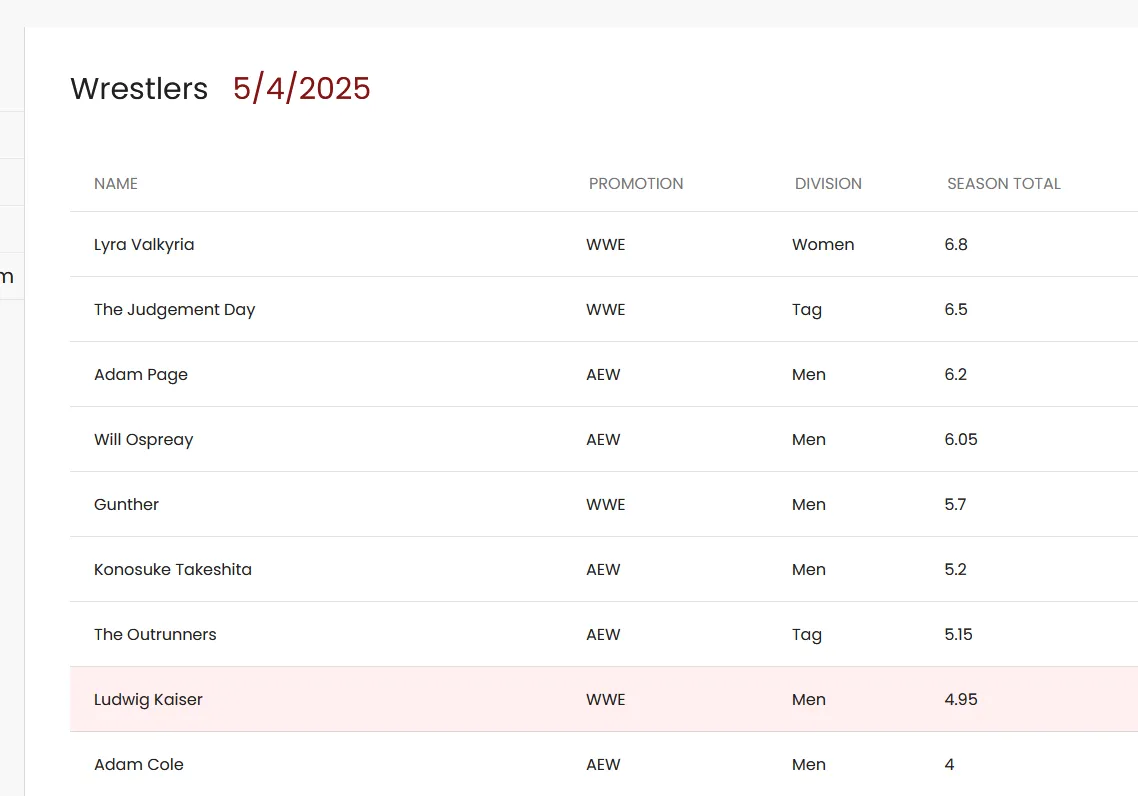1138x796 pixels.
Task: Sort by the SEASON TOTAL column header
Action: coord(1004,184)
